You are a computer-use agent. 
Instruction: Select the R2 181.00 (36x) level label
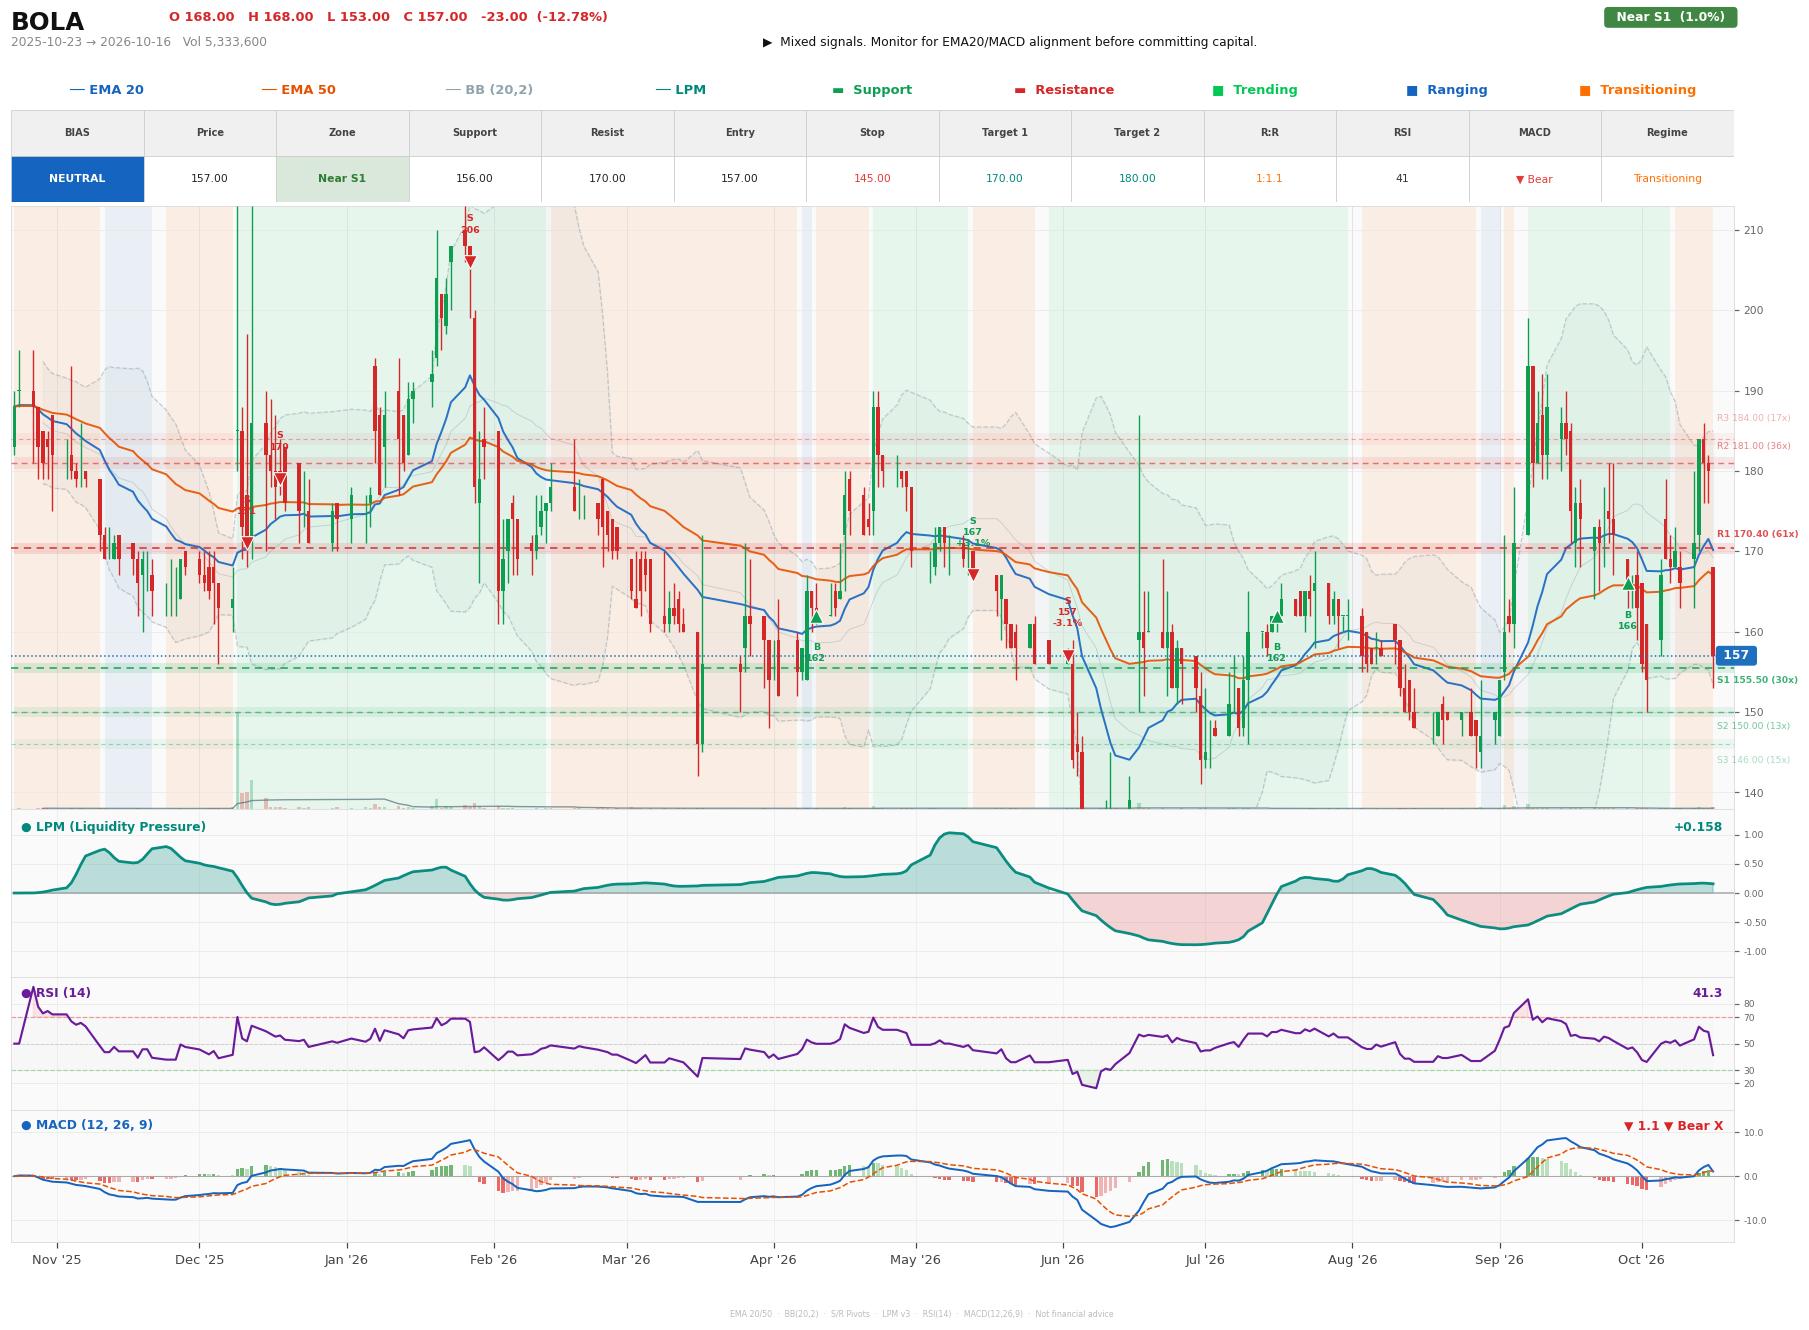tap(1753, 446)
